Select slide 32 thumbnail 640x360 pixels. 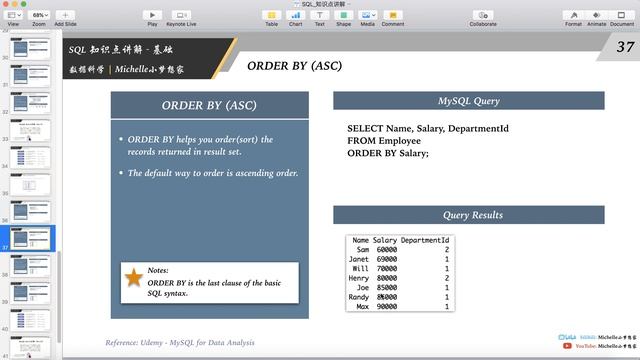pyautogui.click(x=30, y=103)
